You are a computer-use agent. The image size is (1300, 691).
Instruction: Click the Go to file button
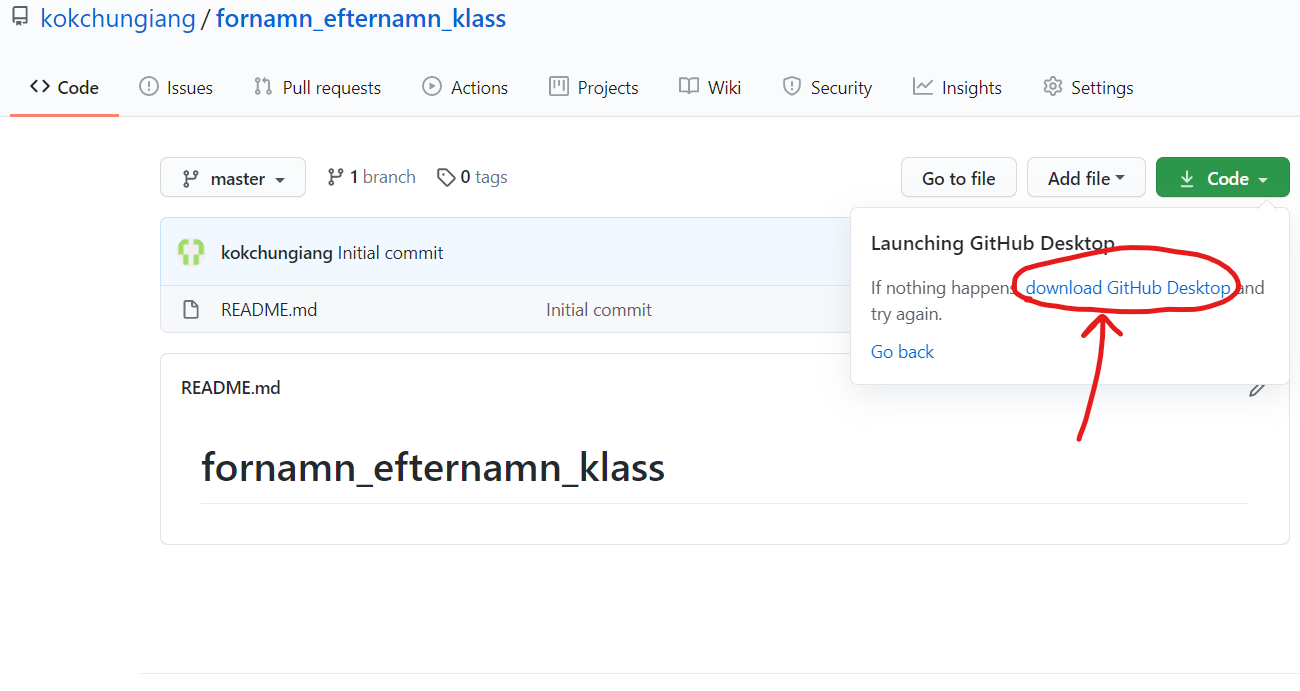pyautogui.click(x=959, y=178)
